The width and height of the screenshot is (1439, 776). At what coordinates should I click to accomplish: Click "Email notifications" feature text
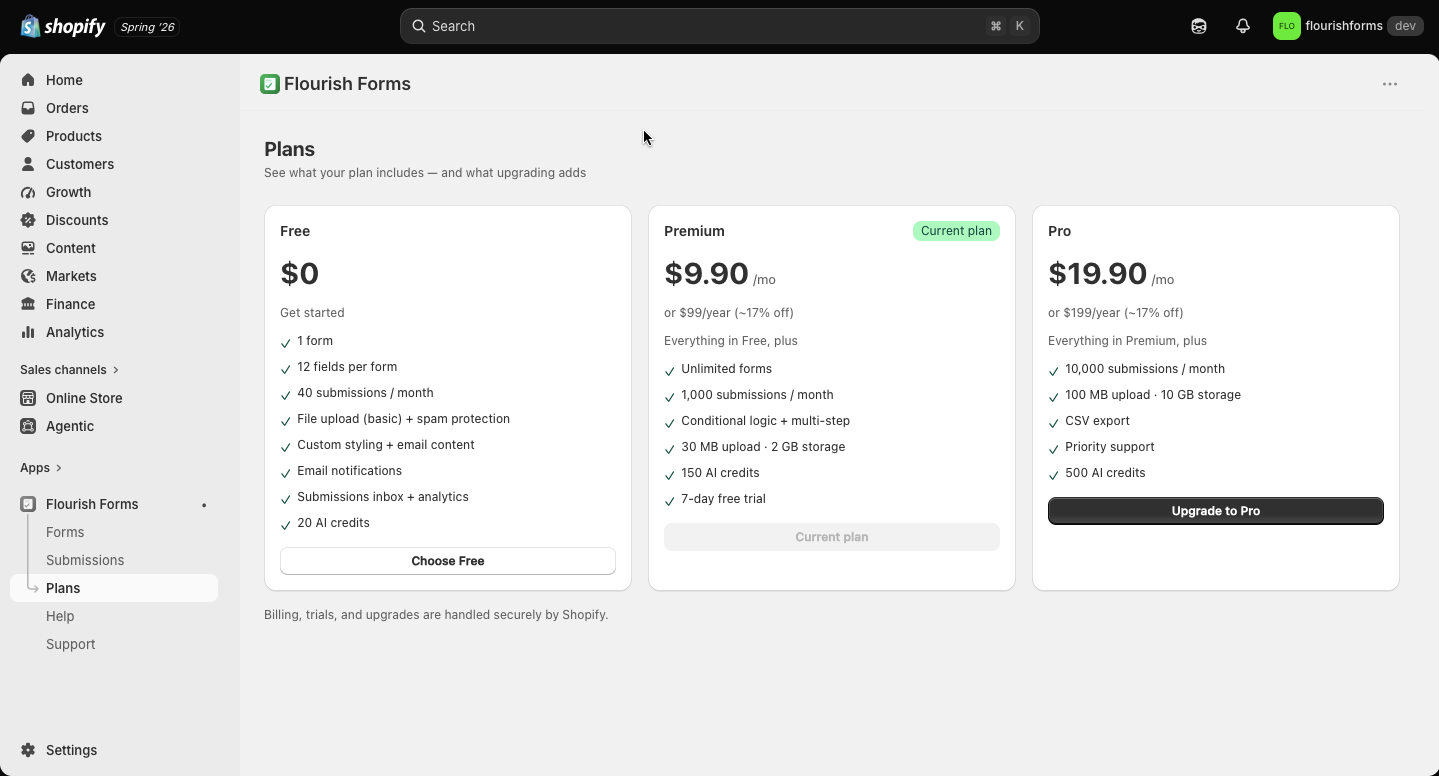pos(349,471)
